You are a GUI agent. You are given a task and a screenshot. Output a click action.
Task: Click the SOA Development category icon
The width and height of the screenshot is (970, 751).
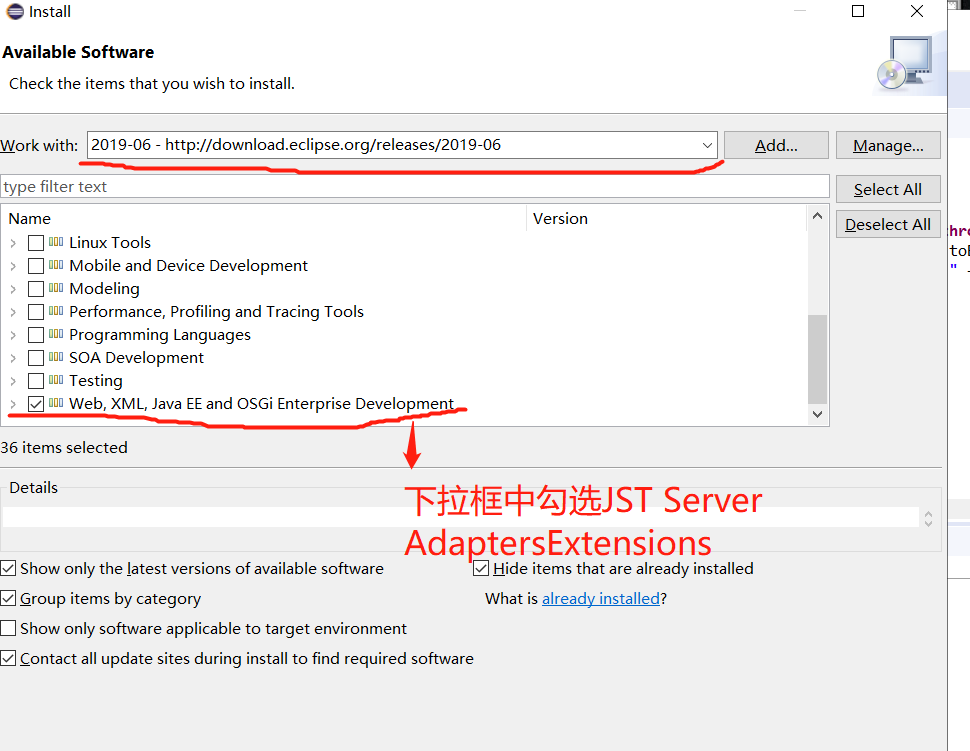(x=56, y=357)
